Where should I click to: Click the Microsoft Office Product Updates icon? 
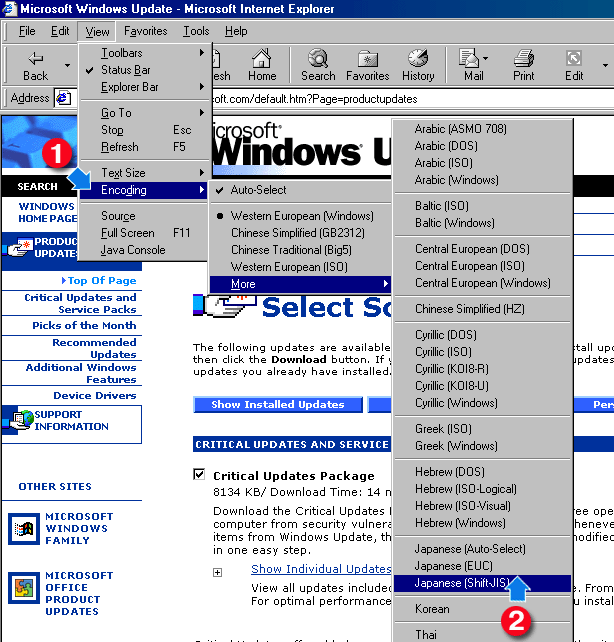24,588
